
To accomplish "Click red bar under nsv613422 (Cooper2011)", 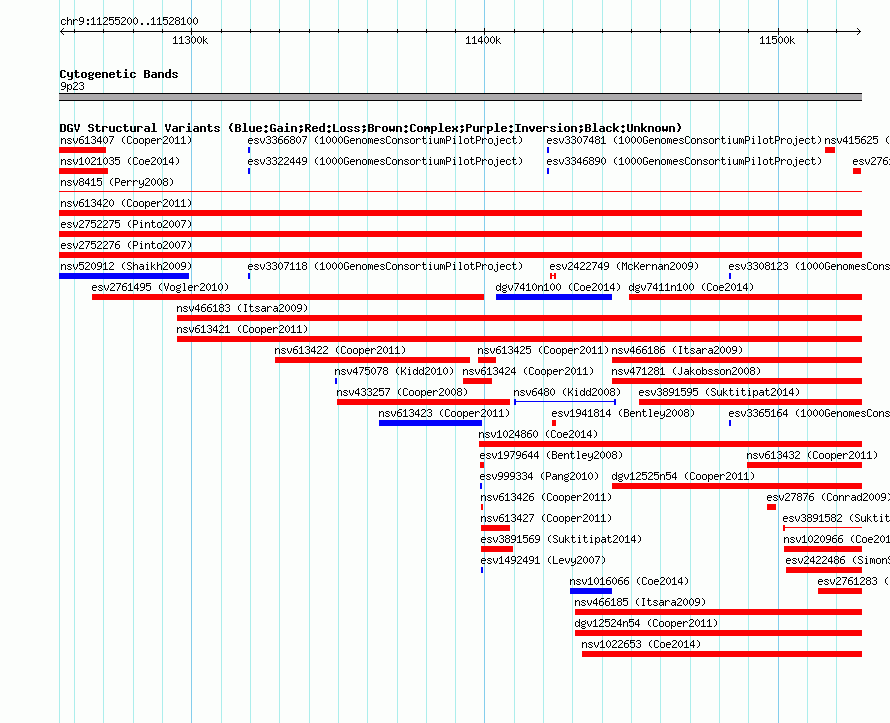I will [372, 360].
